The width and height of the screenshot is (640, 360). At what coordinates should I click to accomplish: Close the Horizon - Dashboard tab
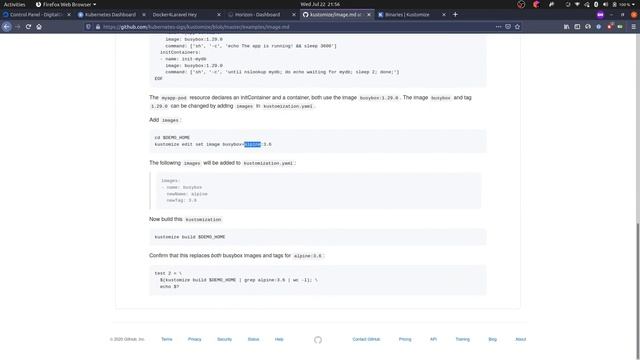click(x=293, y=15)
